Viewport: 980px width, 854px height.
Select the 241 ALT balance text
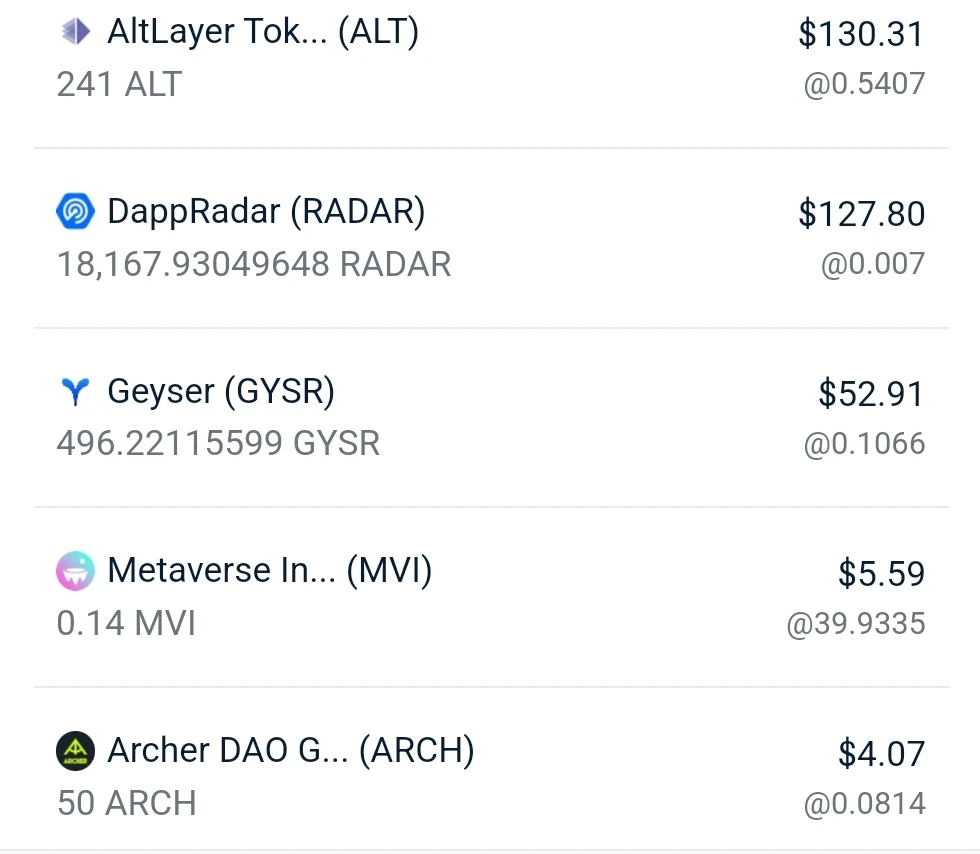tap(119, 84)
